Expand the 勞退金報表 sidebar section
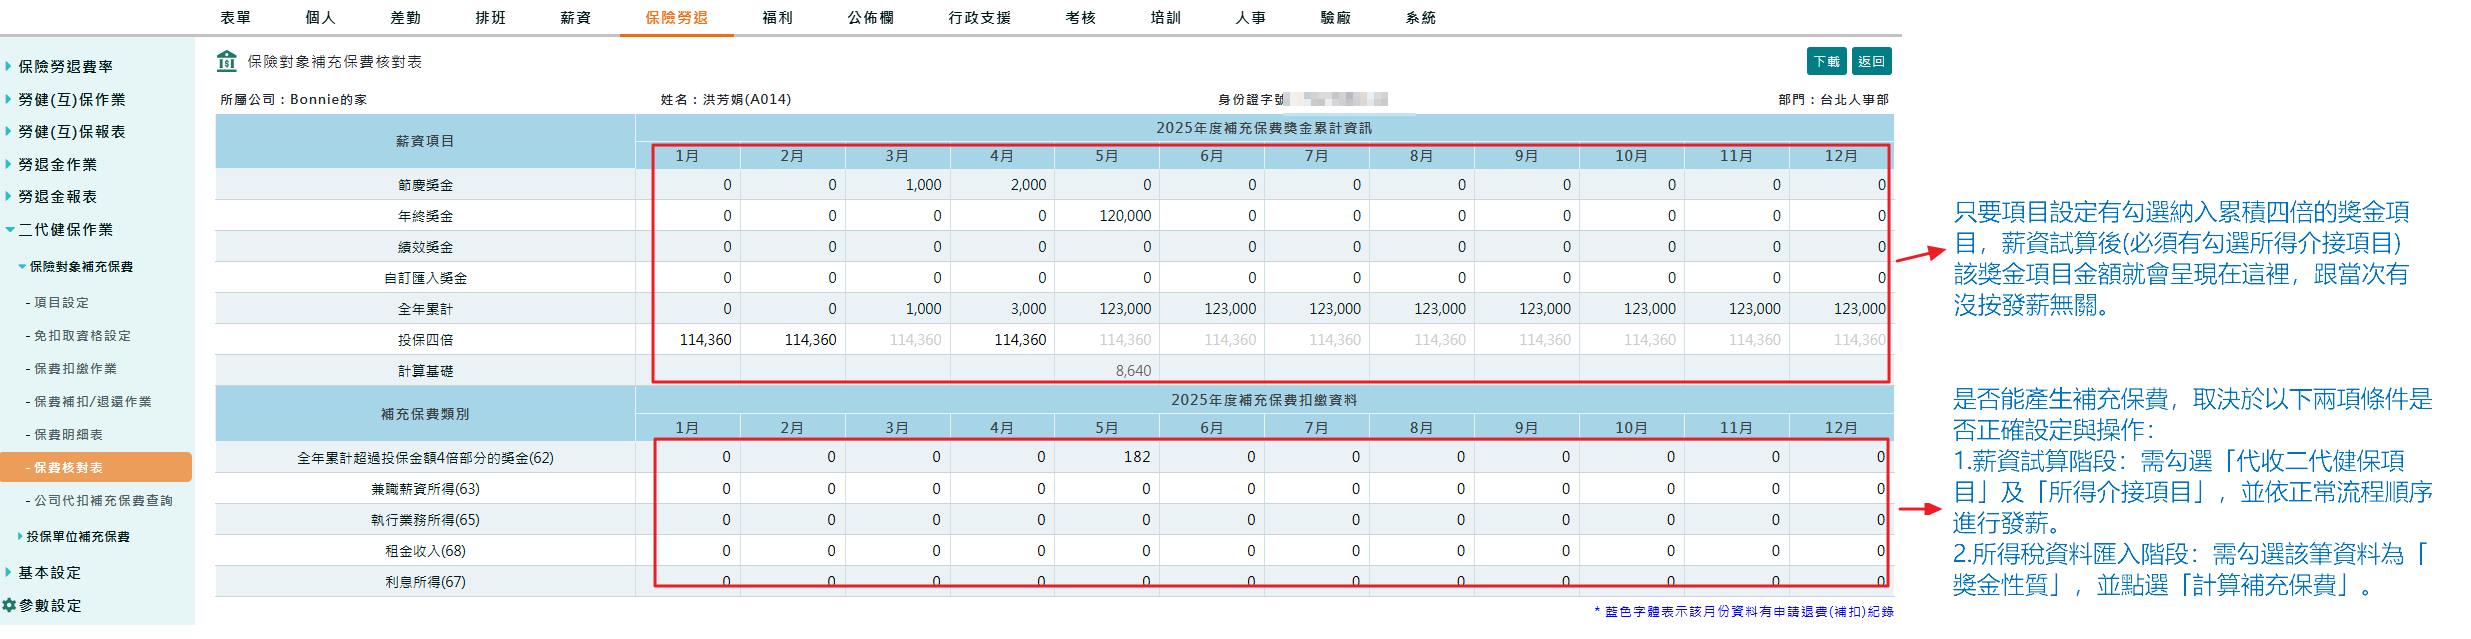The width and height of the screenshot is (2471, 639). coord(51,196)
